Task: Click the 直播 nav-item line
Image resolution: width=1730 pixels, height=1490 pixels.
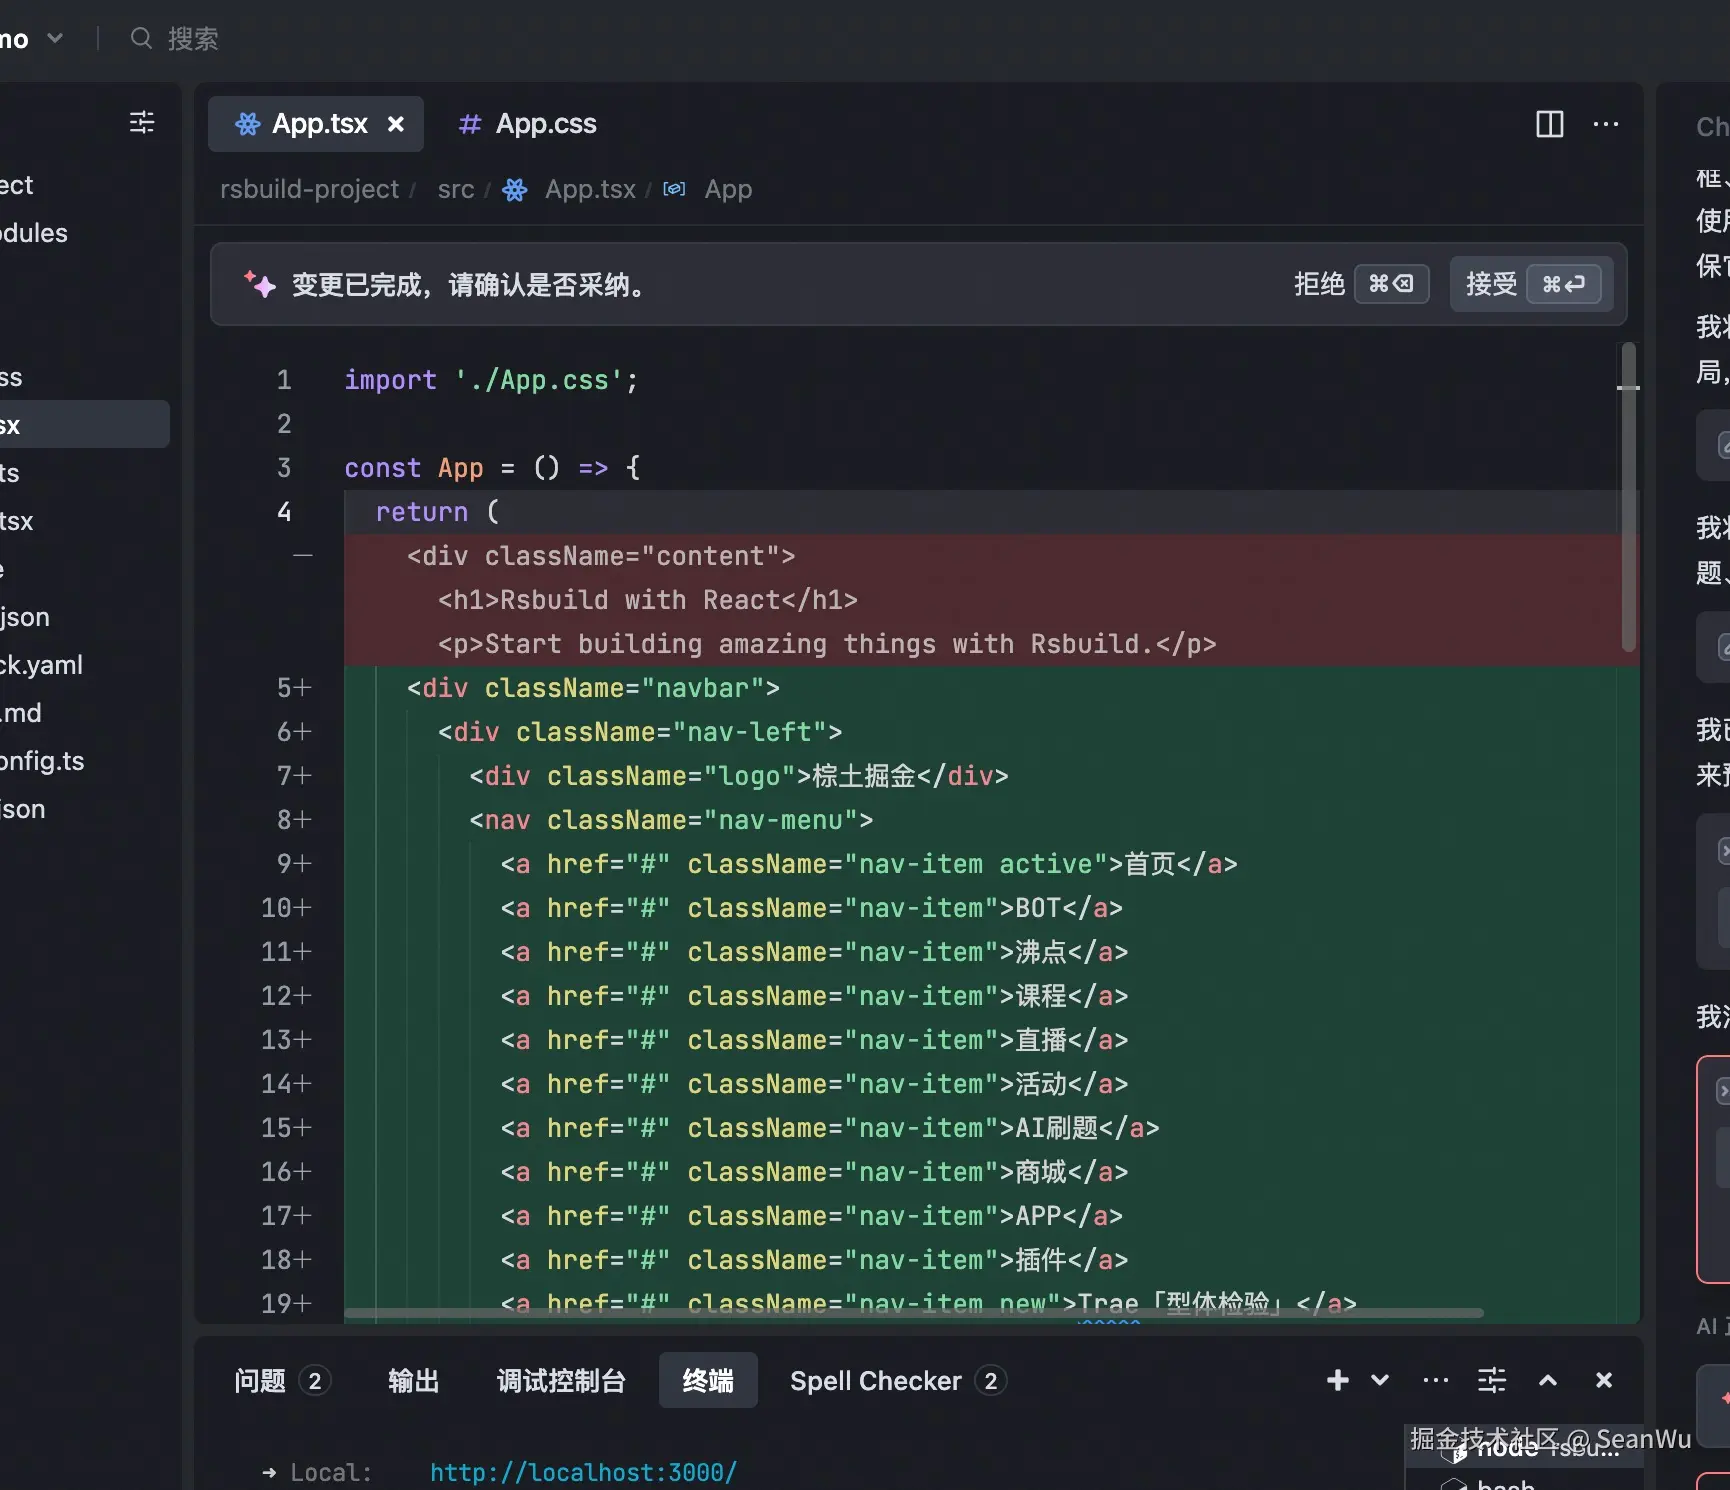Action: point(814,1040)
